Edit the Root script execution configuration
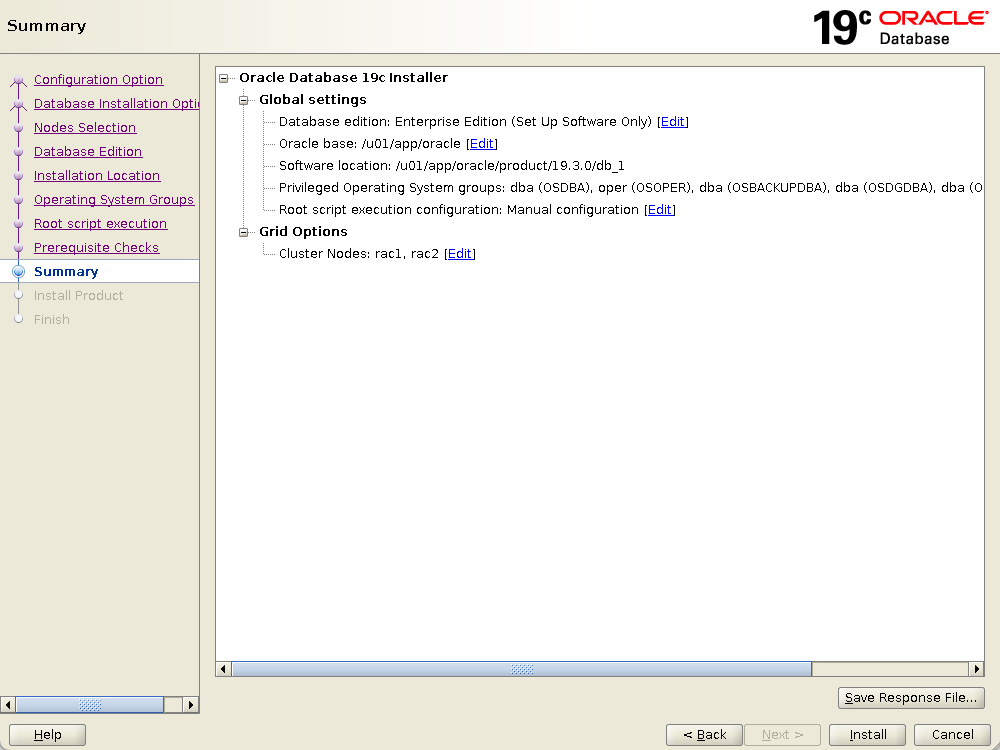Screen dimensions: 1000x750 click(660, 210)
